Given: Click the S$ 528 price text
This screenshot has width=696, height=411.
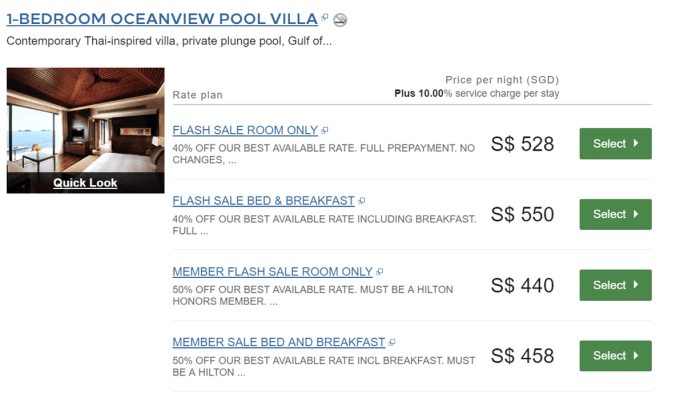Looking at the screenshot, I should (x=522, y=144).
